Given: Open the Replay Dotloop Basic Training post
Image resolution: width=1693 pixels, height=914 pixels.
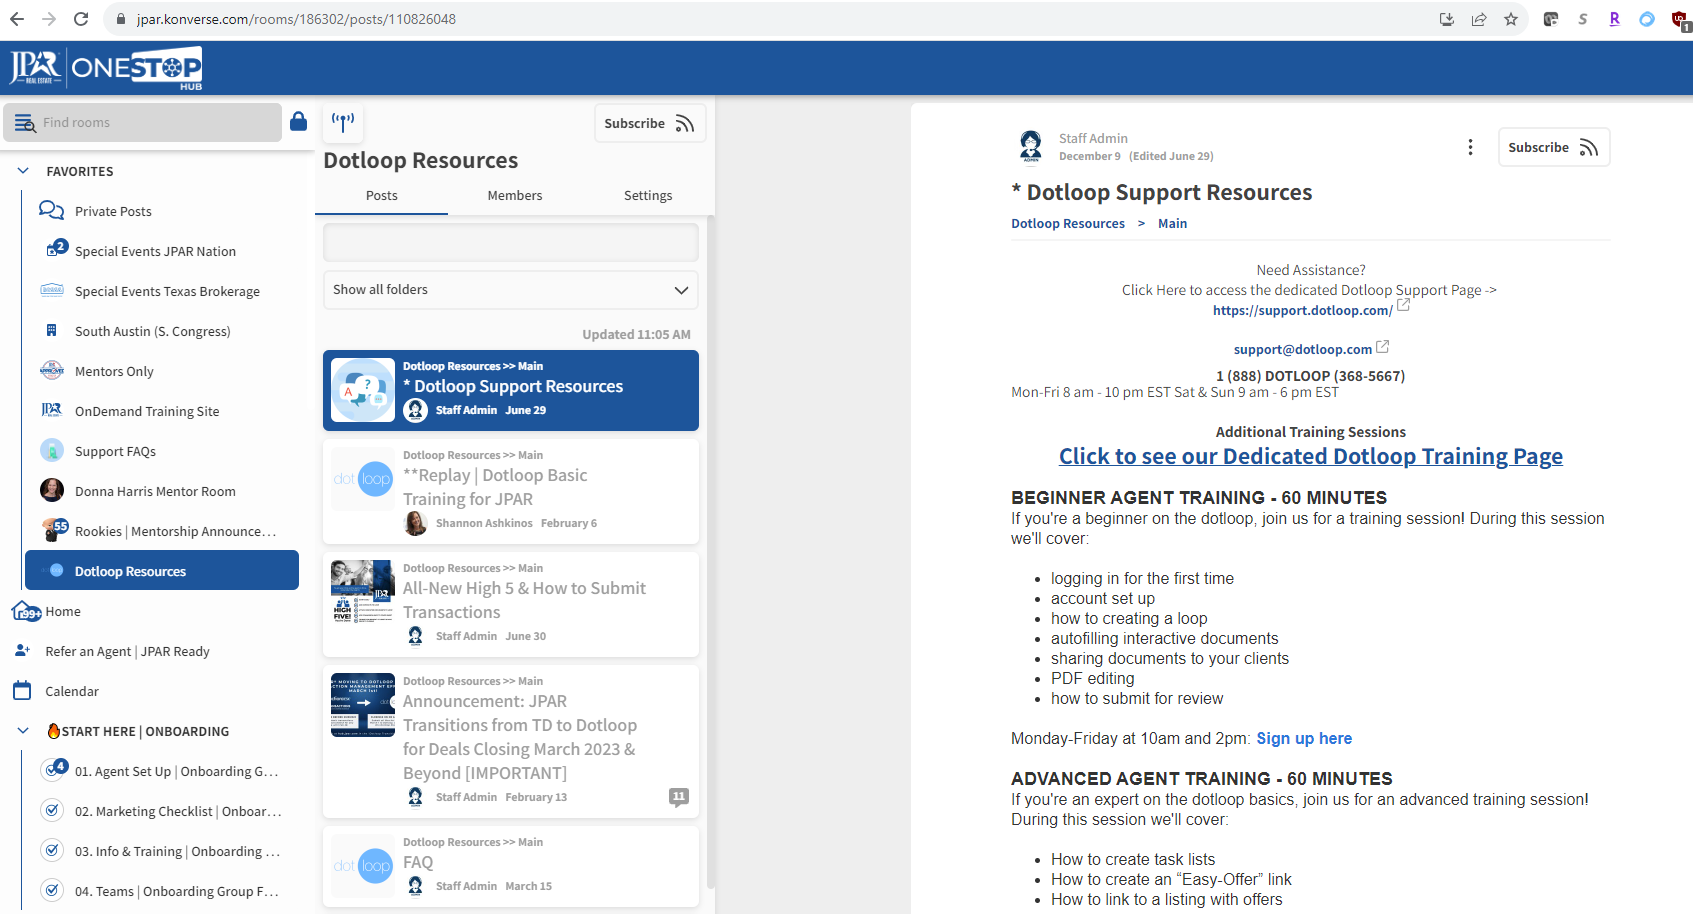Looking at the screenshot, I should pyautogui.click(x=511, y=491).
